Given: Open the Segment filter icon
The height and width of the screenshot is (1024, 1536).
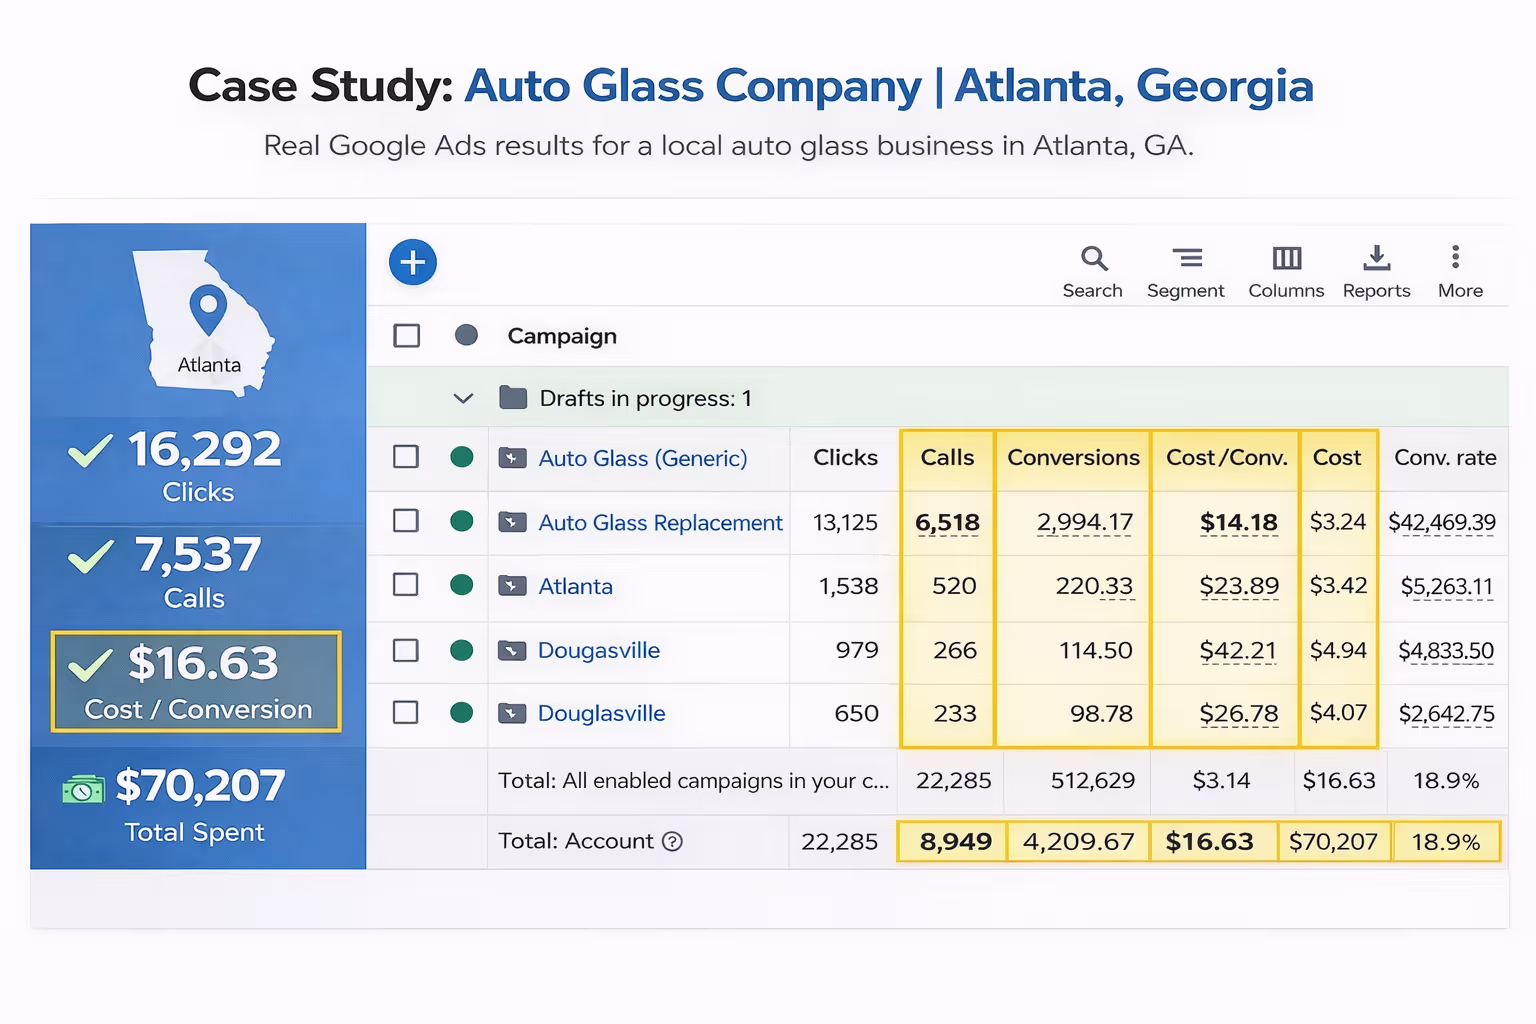Looking at the screenshot, I should coord(1186,259).
